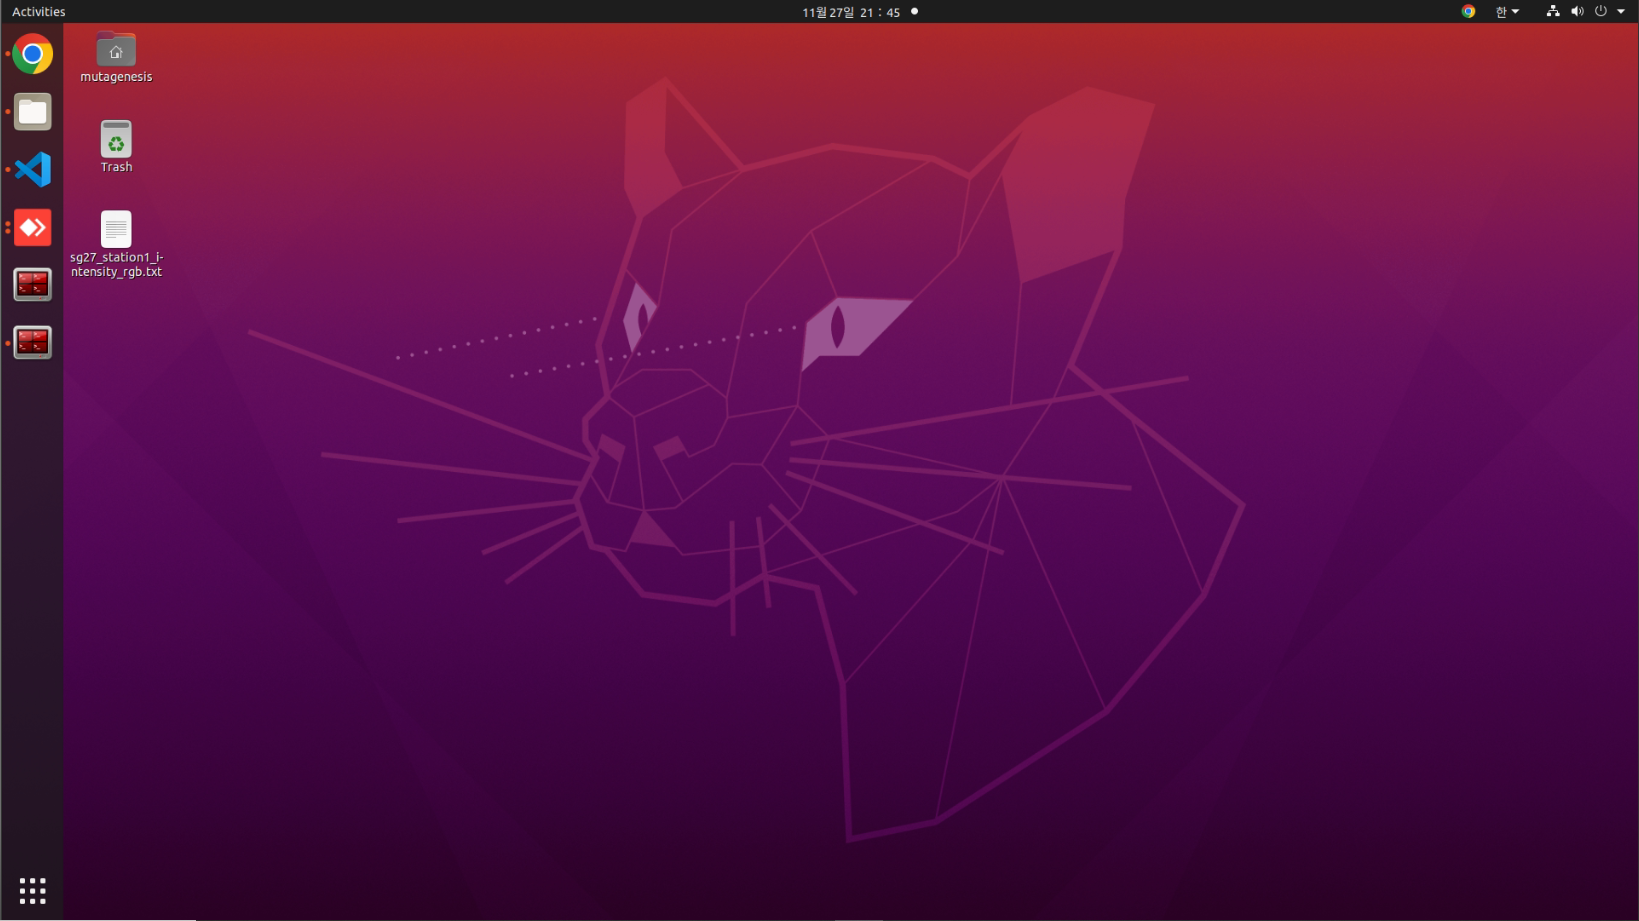Click the notification dot beside the clock

(914, 12)
